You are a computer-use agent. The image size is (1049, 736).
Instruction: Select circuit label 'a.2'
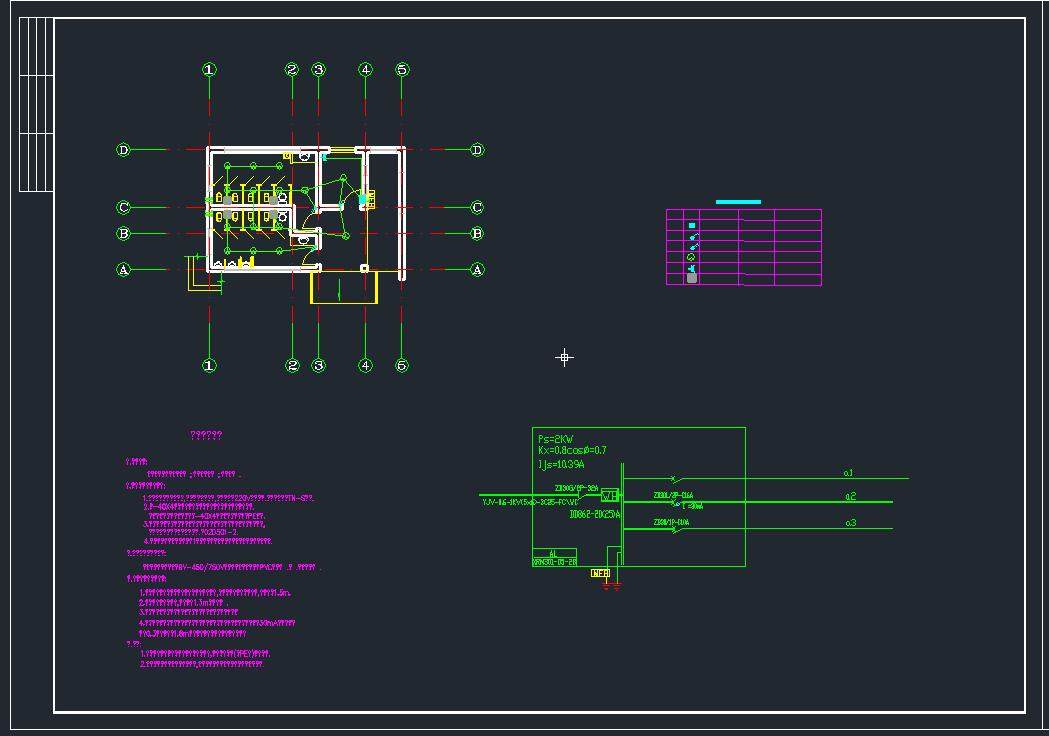click(850, 496)
